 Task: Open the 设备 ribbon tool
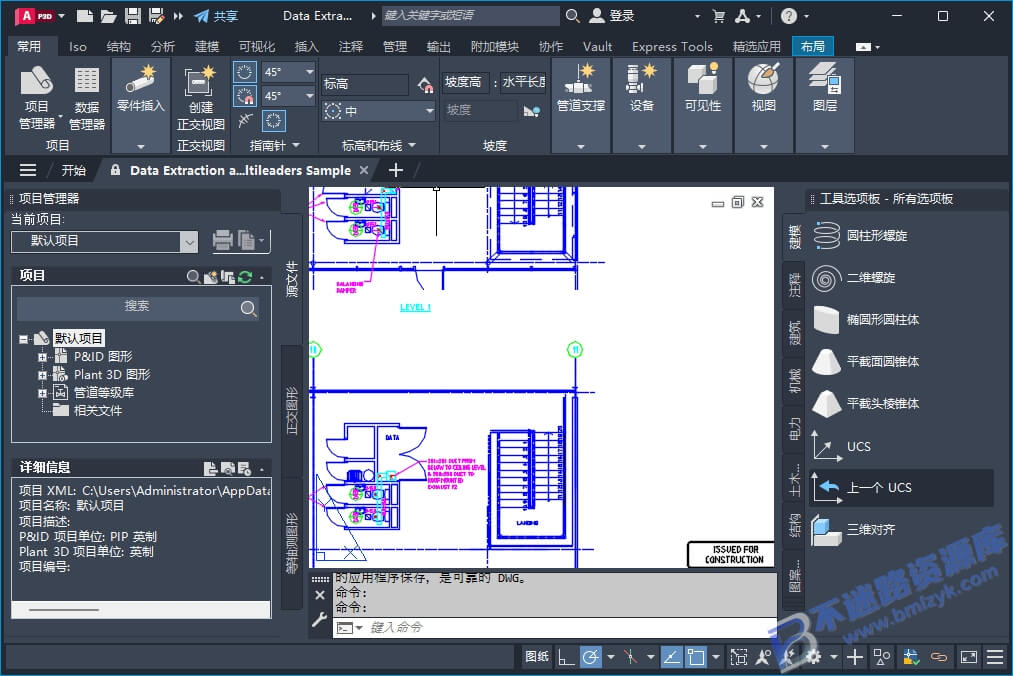642,89
